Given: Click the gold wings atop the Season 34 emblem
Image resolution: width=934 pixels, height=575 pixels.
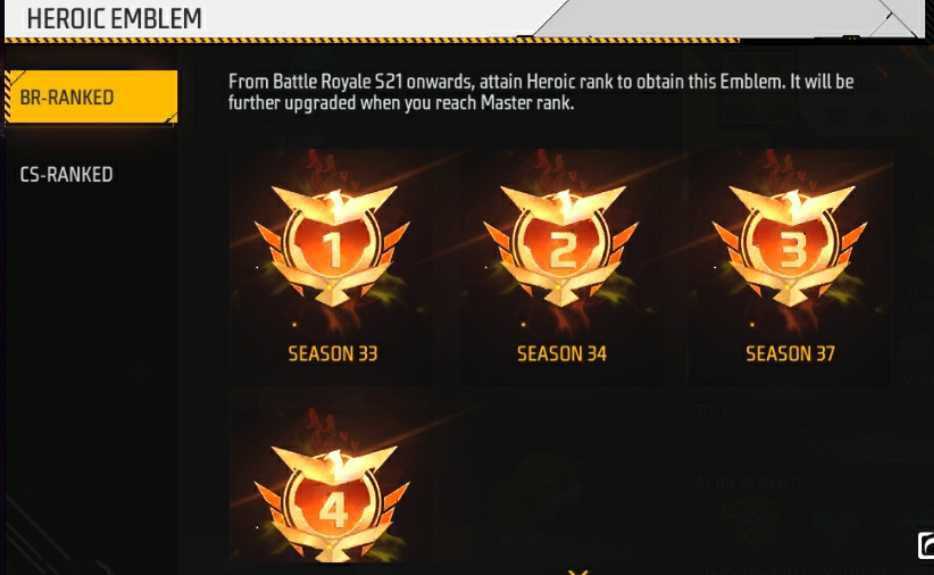Looking at the screenshot, I should [x=563, y=203].
